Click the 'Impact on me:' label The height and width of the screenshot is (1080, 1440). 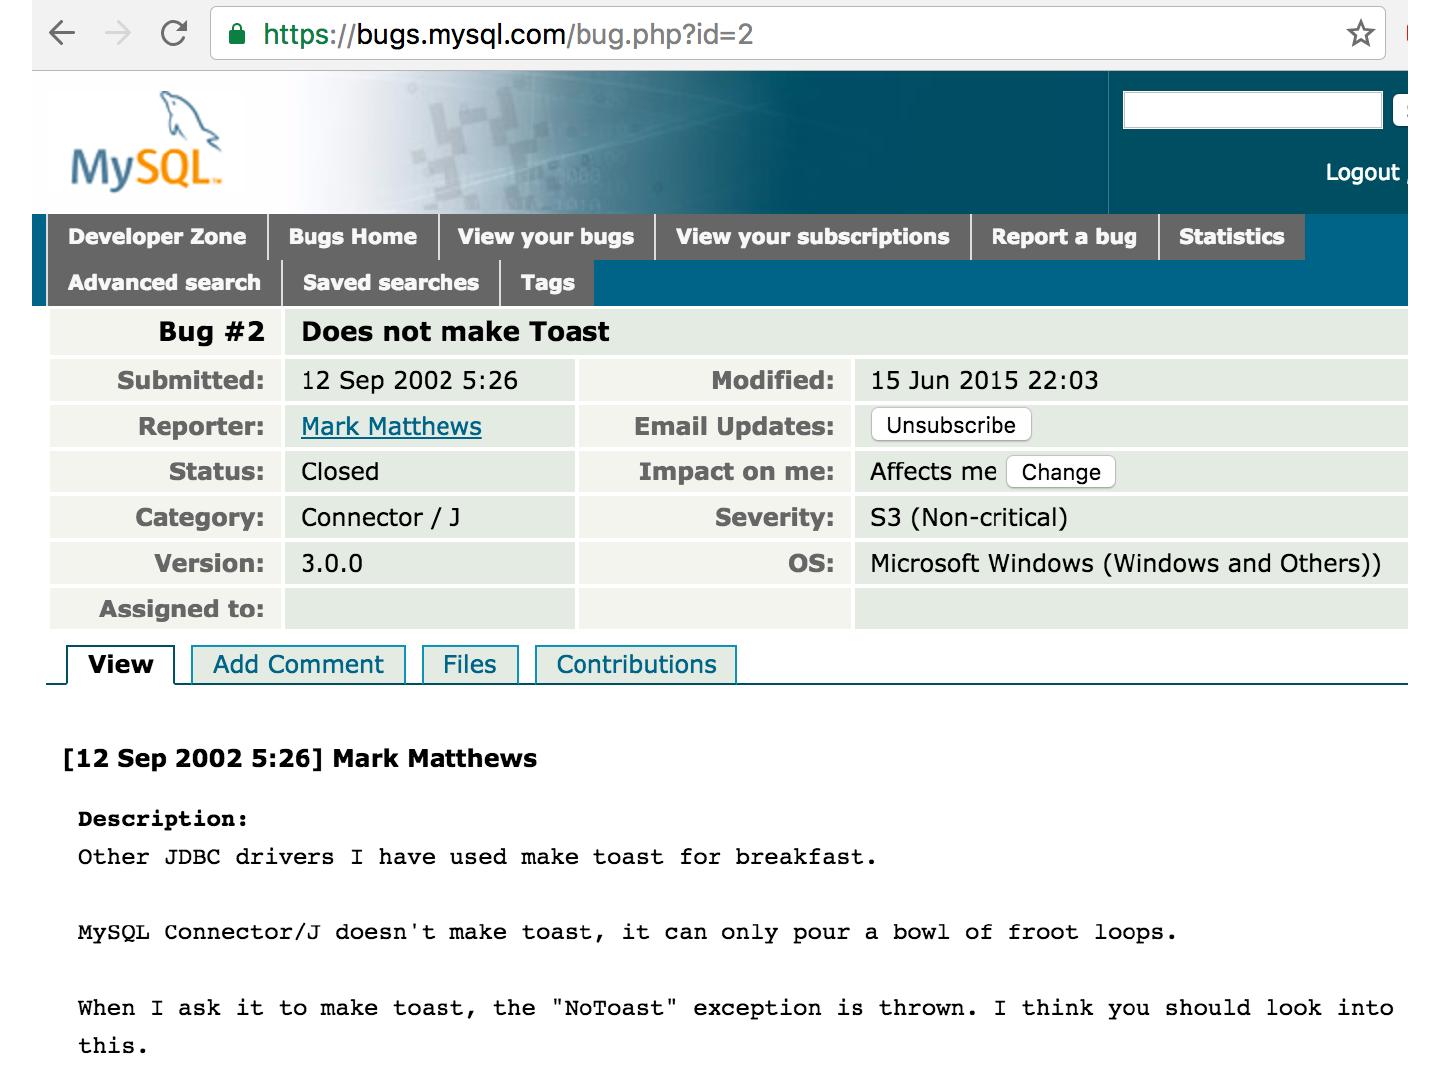coord(736,472)
